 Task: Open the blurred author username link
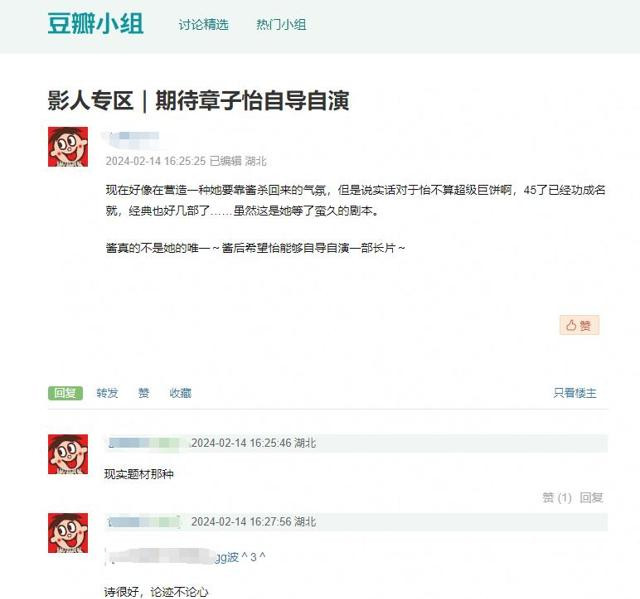pos(131,136)
